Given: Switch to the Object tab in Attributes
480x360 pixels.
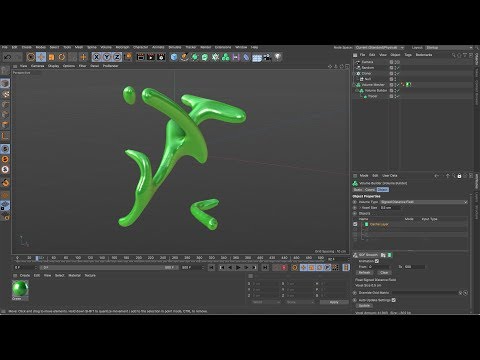Looking at the screenshot, I should 383,190.
